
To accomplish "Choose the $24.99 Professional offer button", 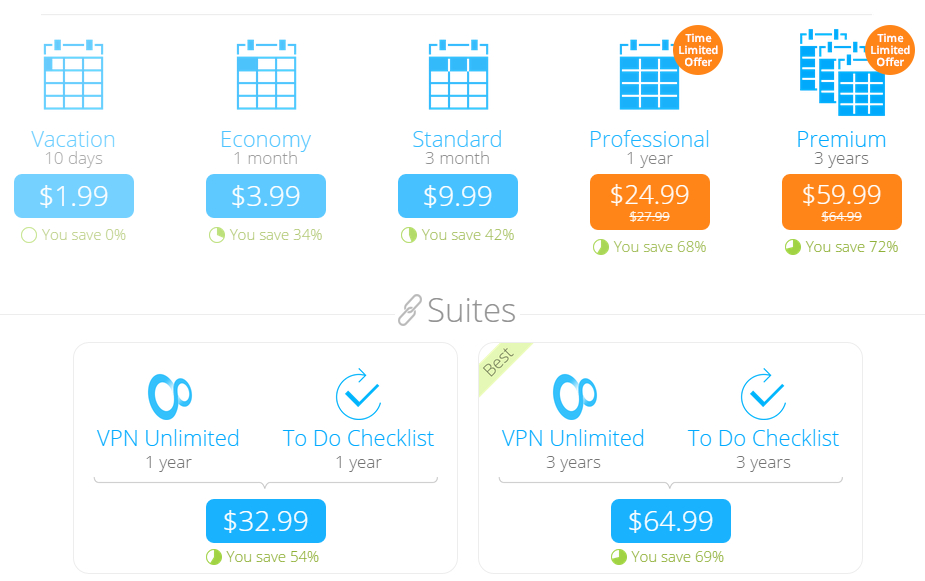I will point(650,202).
